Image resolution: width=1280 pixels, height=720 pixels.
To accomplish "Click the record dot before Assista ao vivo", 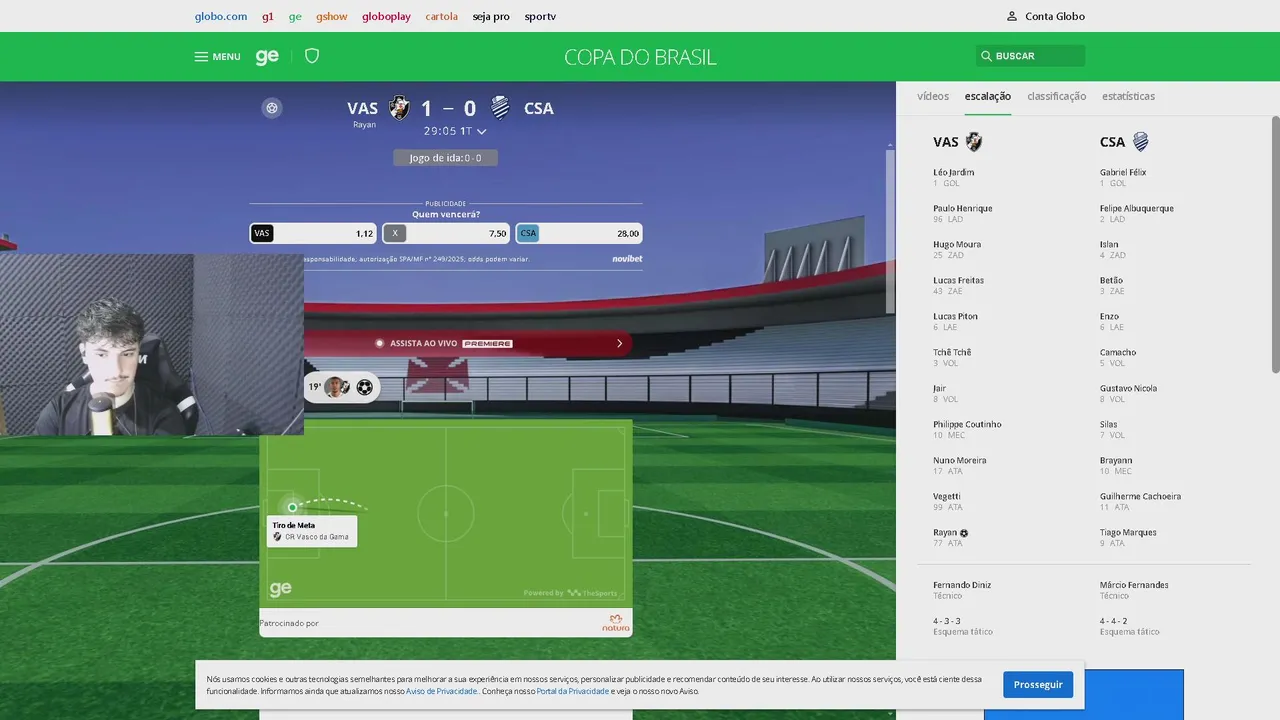I will [379, 343].
